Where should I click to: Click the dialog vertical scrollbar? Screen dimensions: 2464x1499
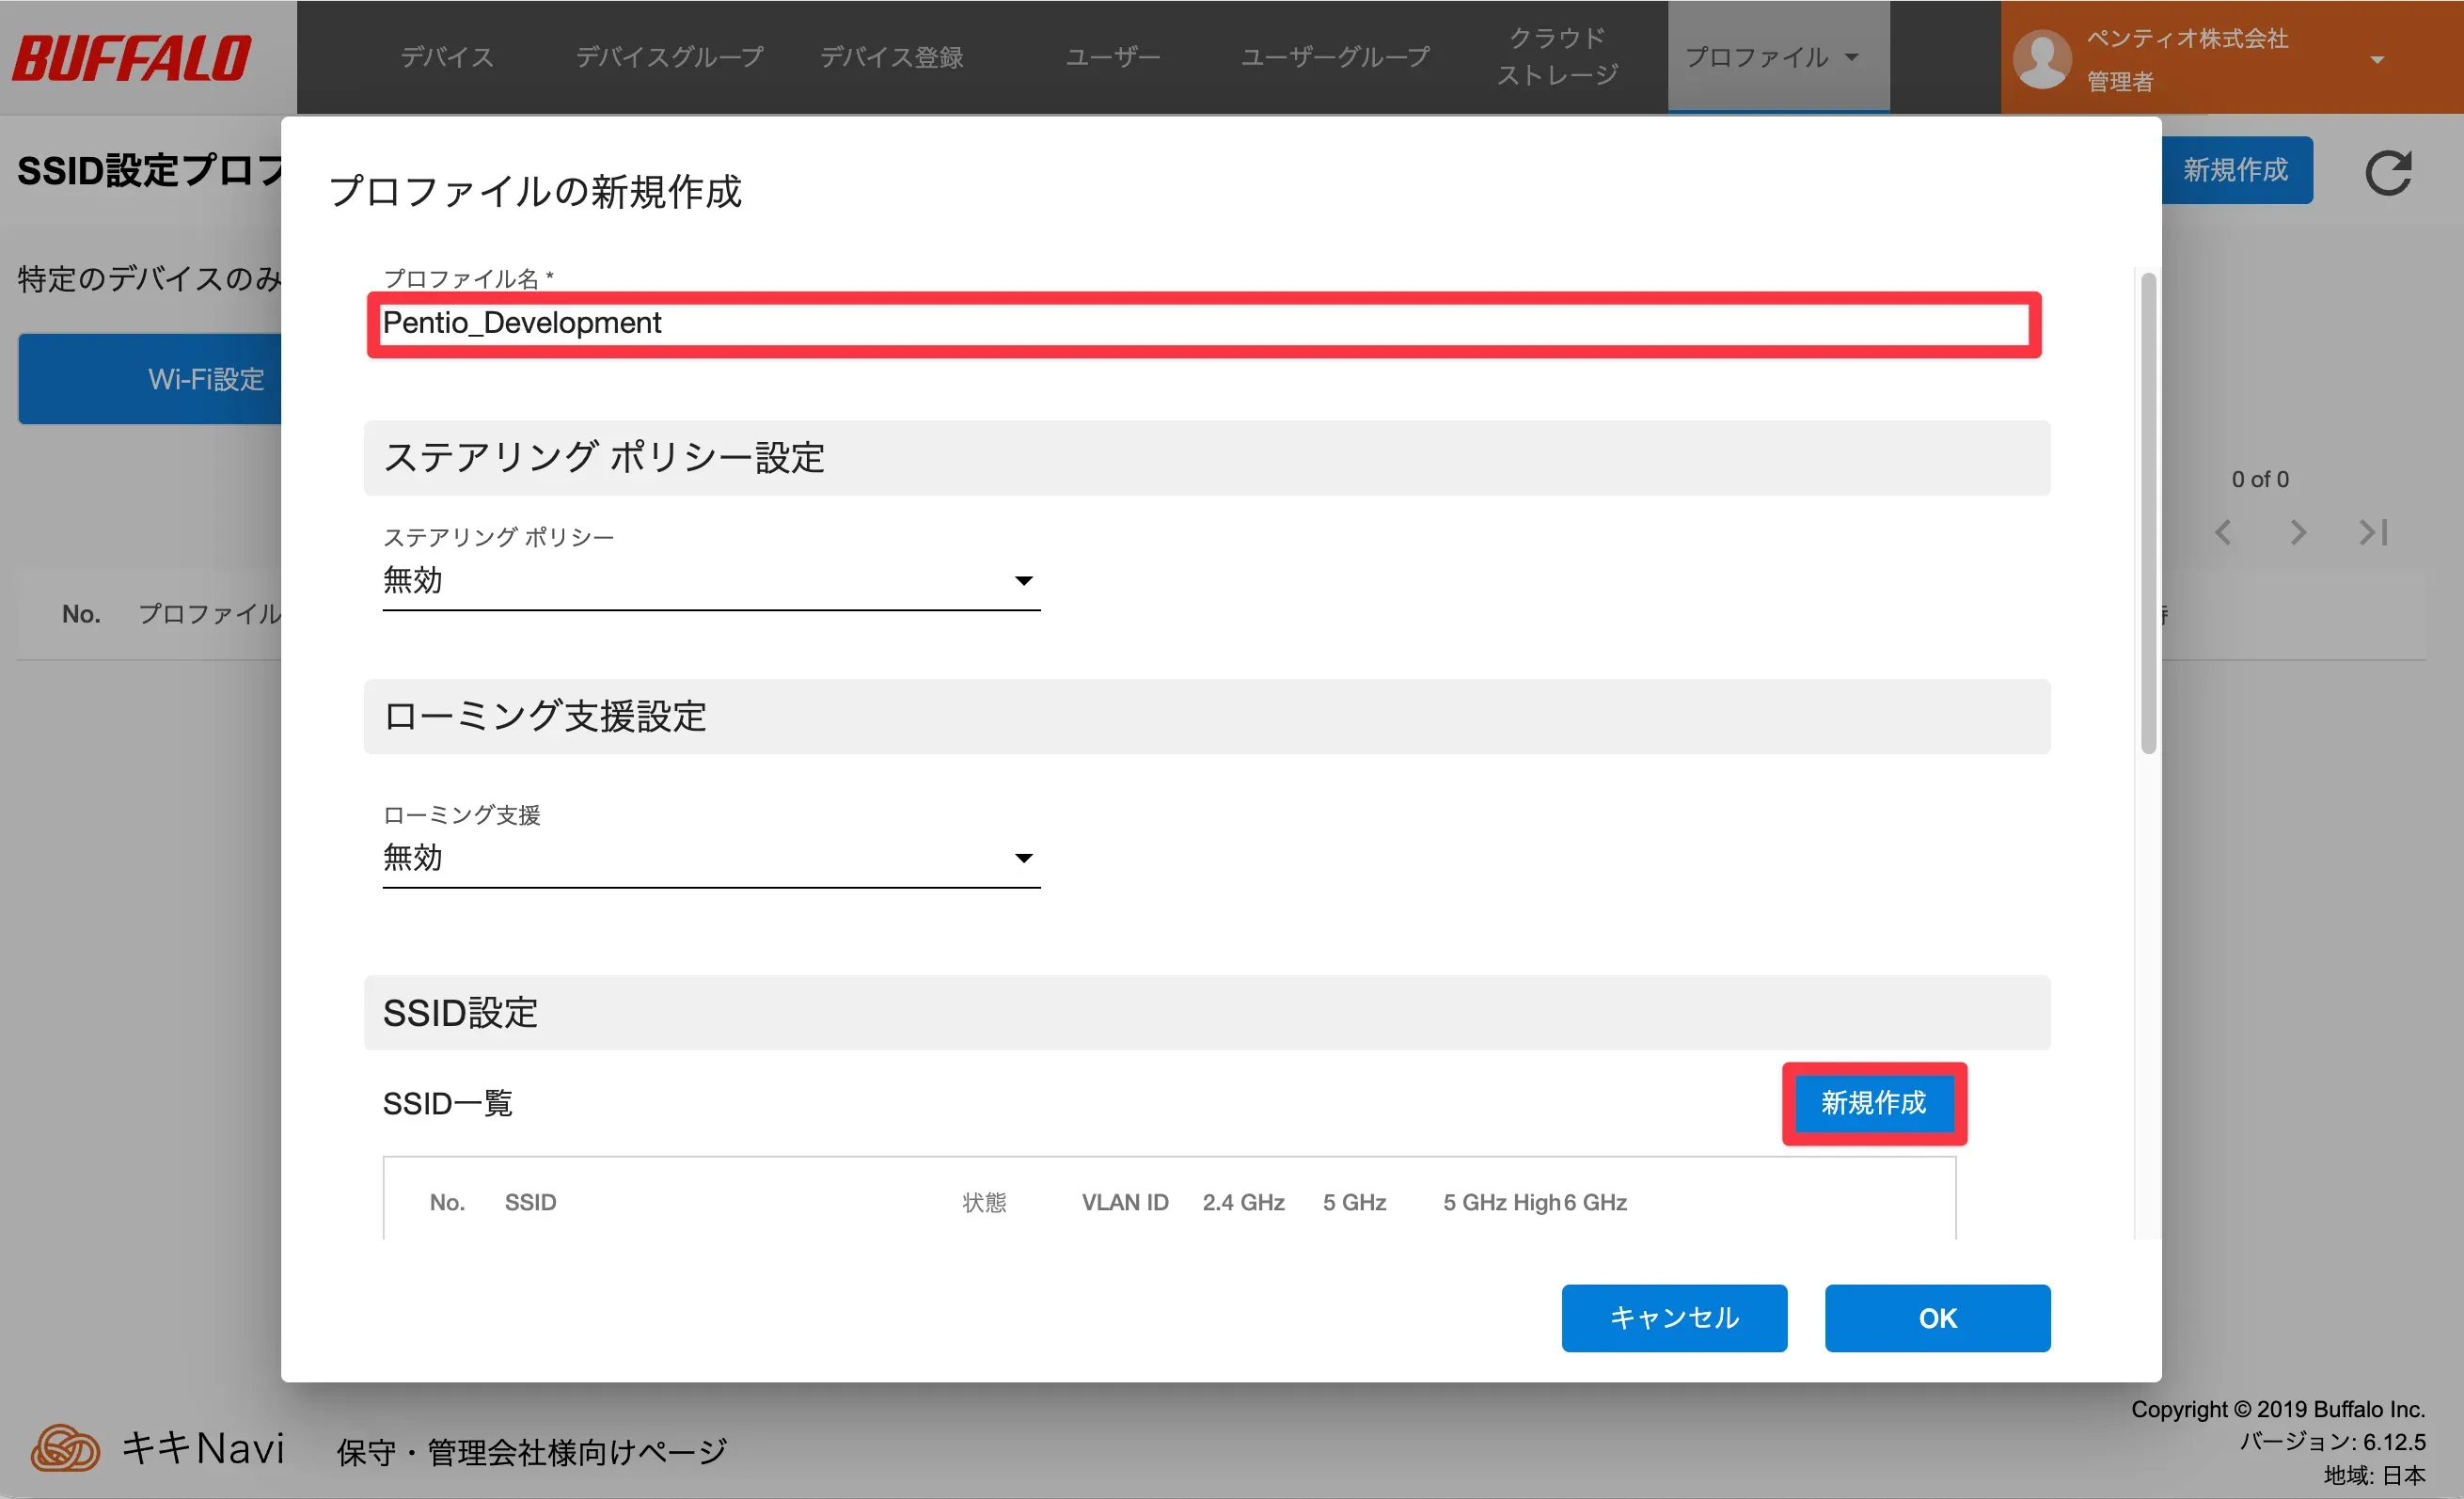(2147, 515)
